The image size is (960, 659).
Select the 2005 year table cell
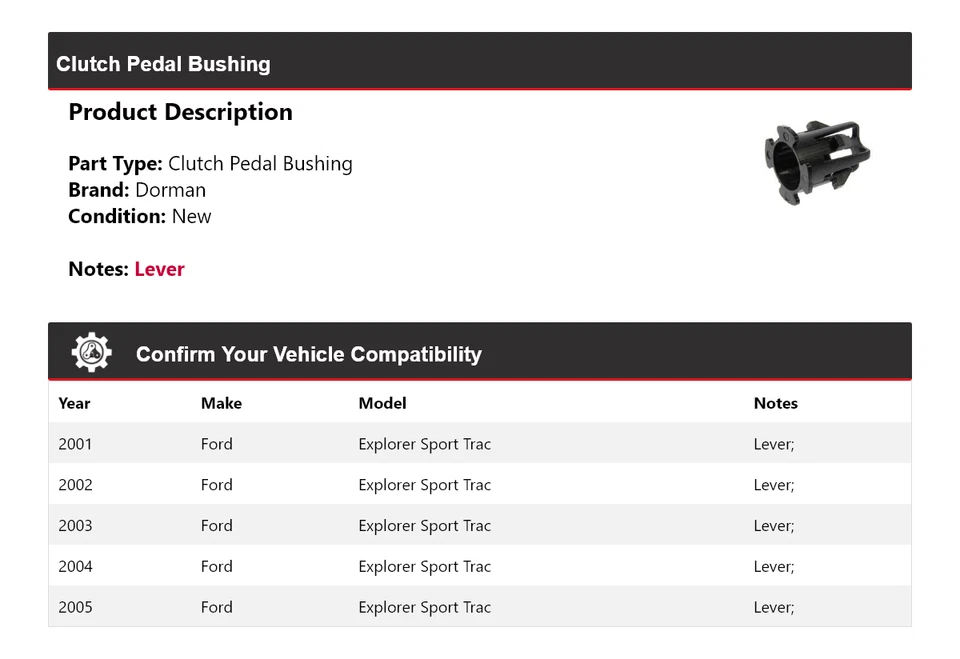coord(75,607)
